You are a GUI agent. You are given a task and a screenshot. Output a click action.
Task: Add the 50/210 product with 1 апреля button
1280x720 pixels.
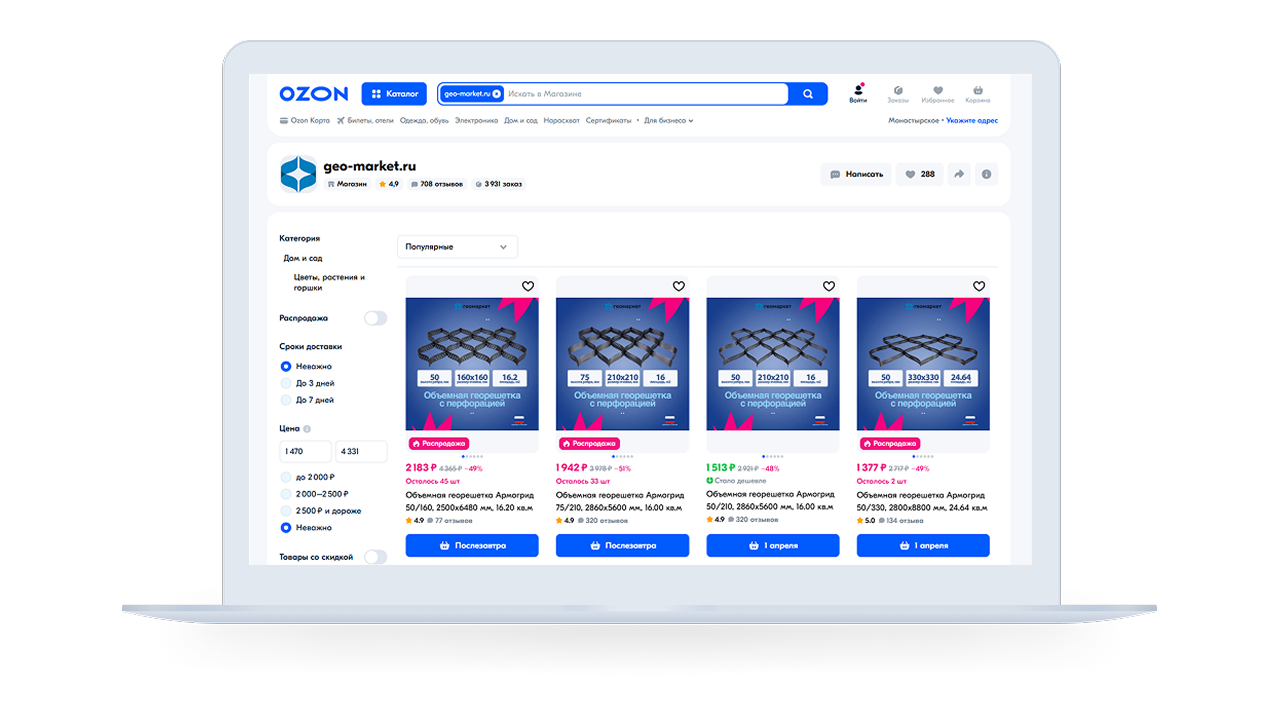pos(773,546)
